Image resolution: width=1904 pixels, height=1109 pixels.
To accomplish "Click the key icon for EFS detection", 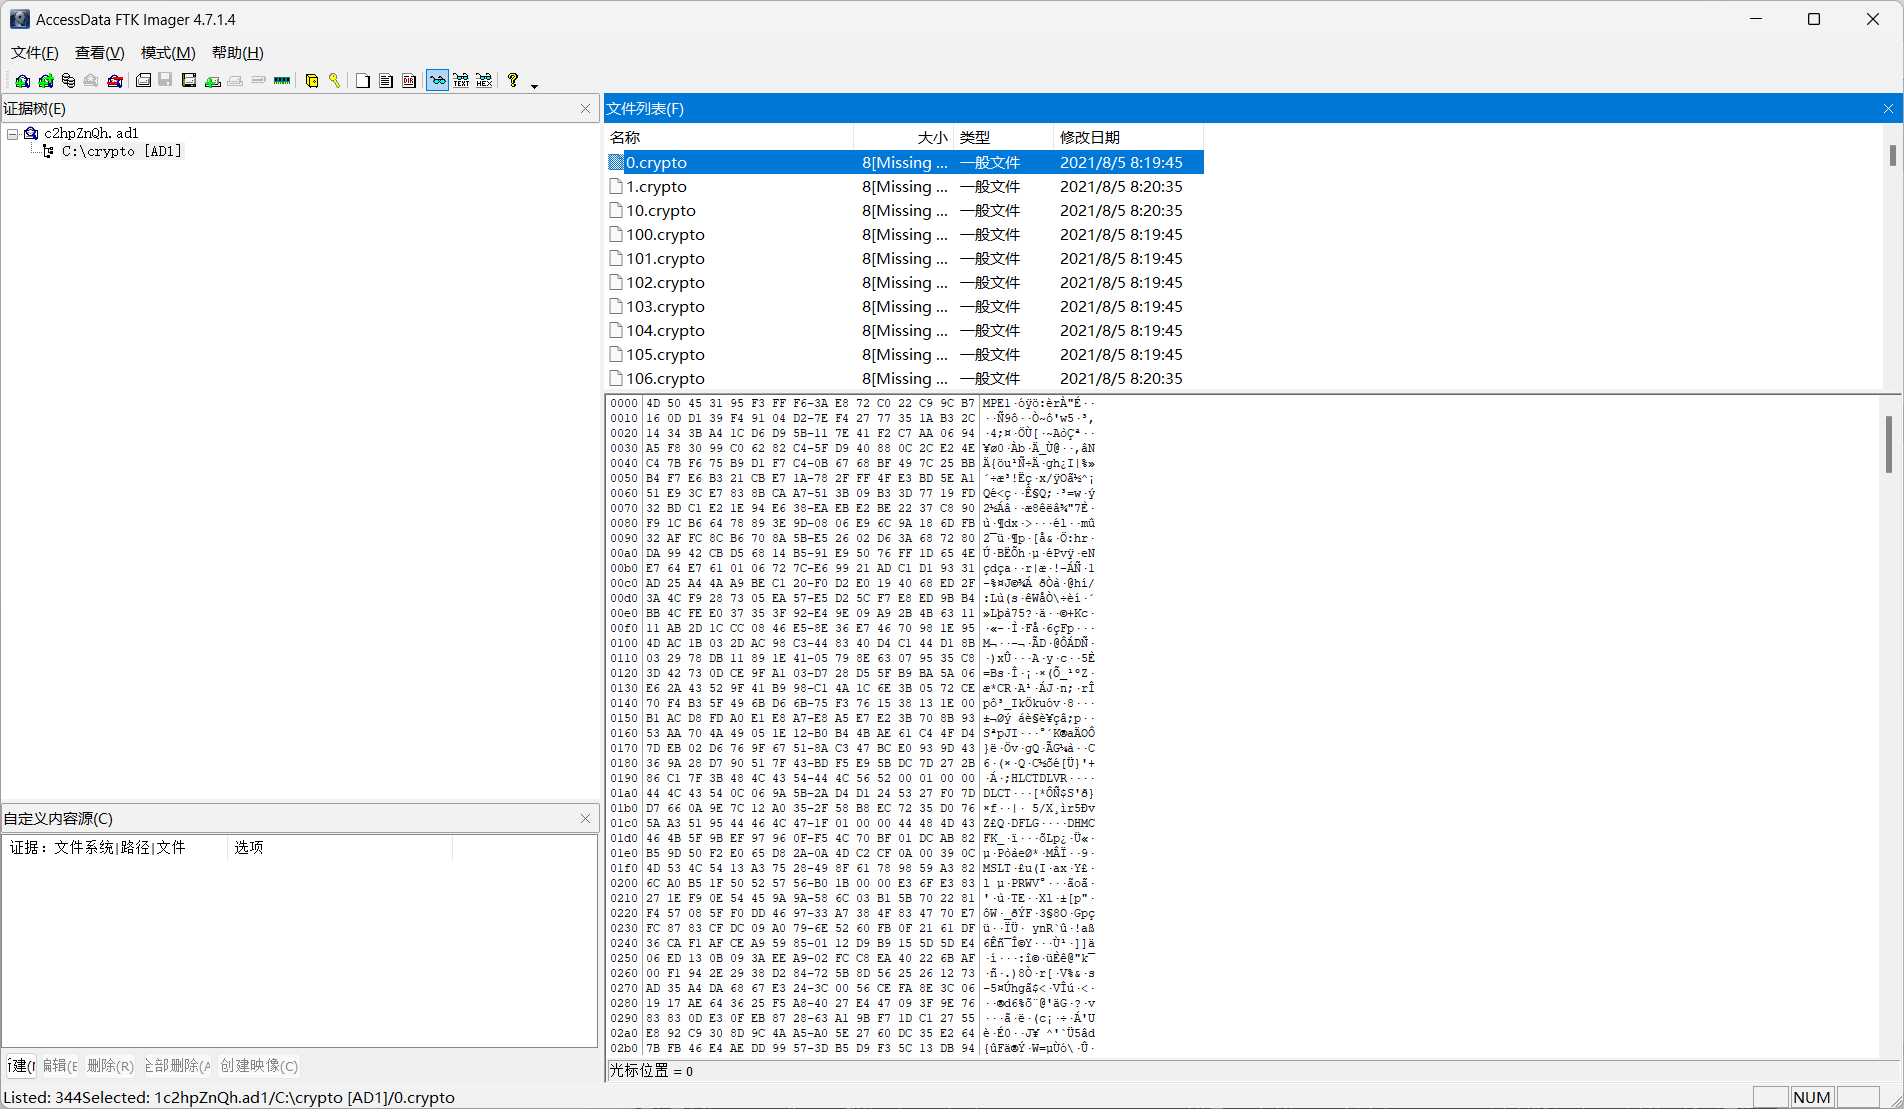I will coord(334,81).
